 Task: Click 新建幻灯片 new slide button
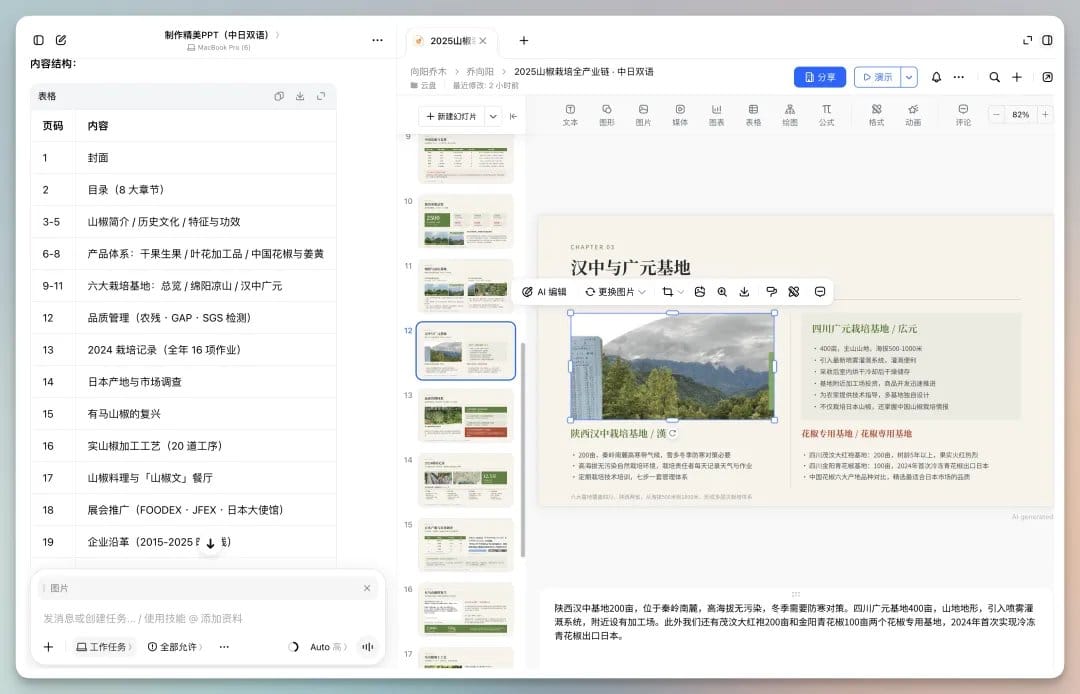pyautogui.click(x=452, y=116)
